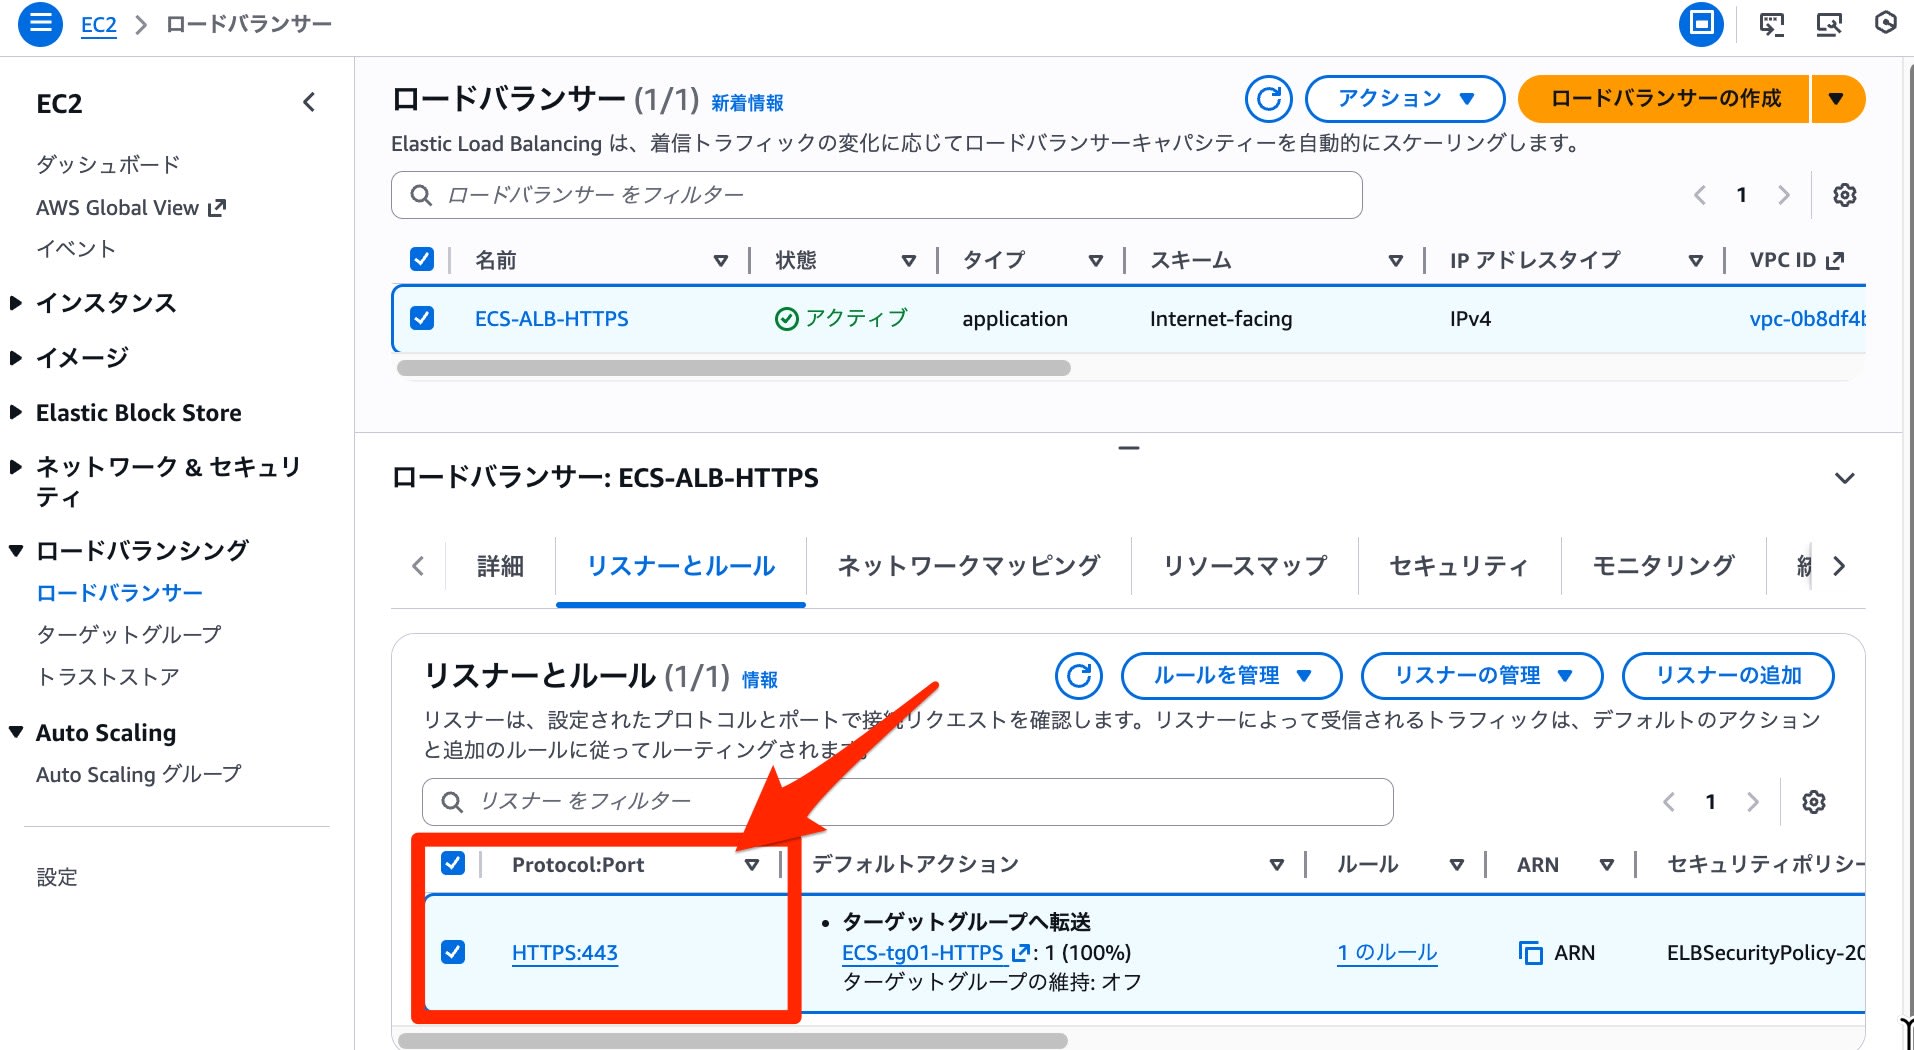Open AWS Global View in sidebar
Viewport: 1914px width, 1050px height.
(131, 208)
